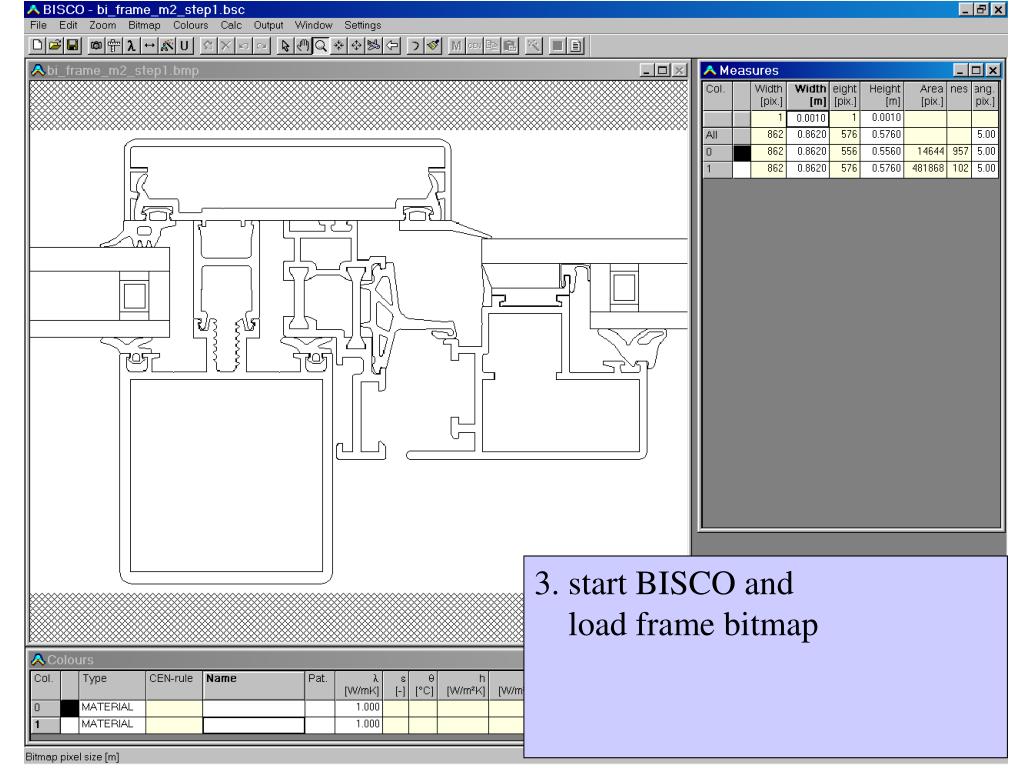Click the Name field for colour 0
Viewport: 1024px width, 768px height.
(253, 707)
